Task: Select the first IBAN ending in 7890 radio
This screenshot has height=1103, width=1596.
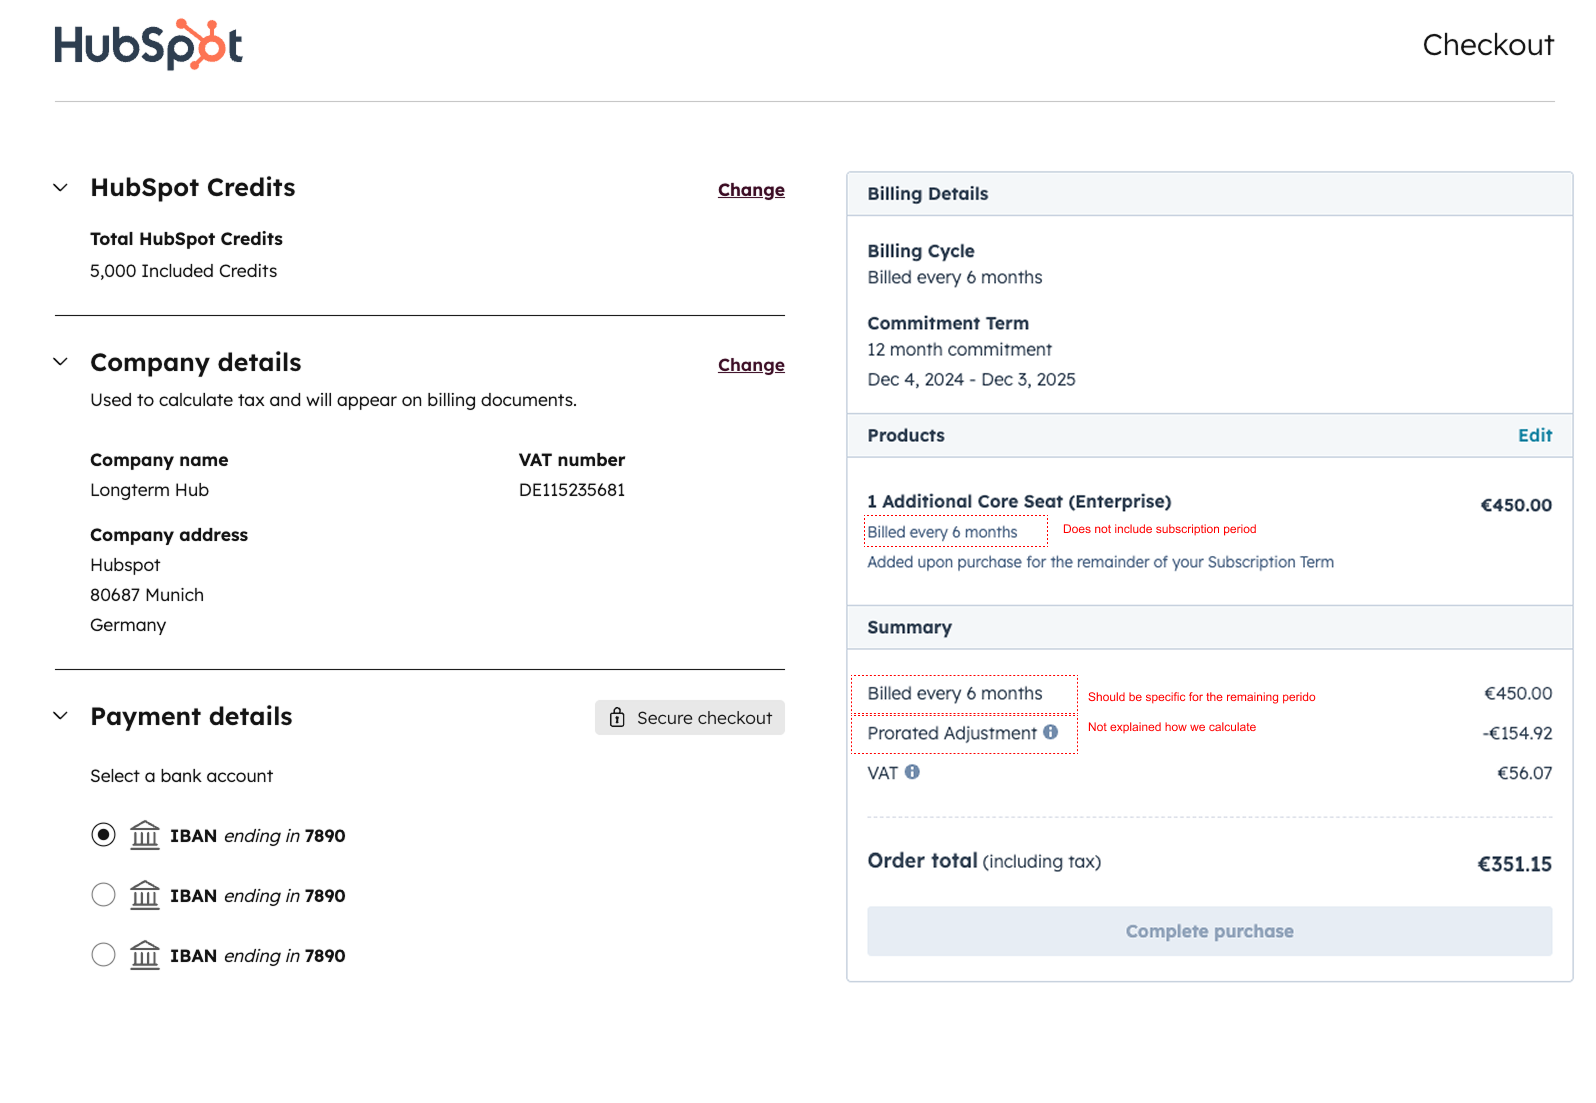Action: pyautogui.click(x=103, y=835)
